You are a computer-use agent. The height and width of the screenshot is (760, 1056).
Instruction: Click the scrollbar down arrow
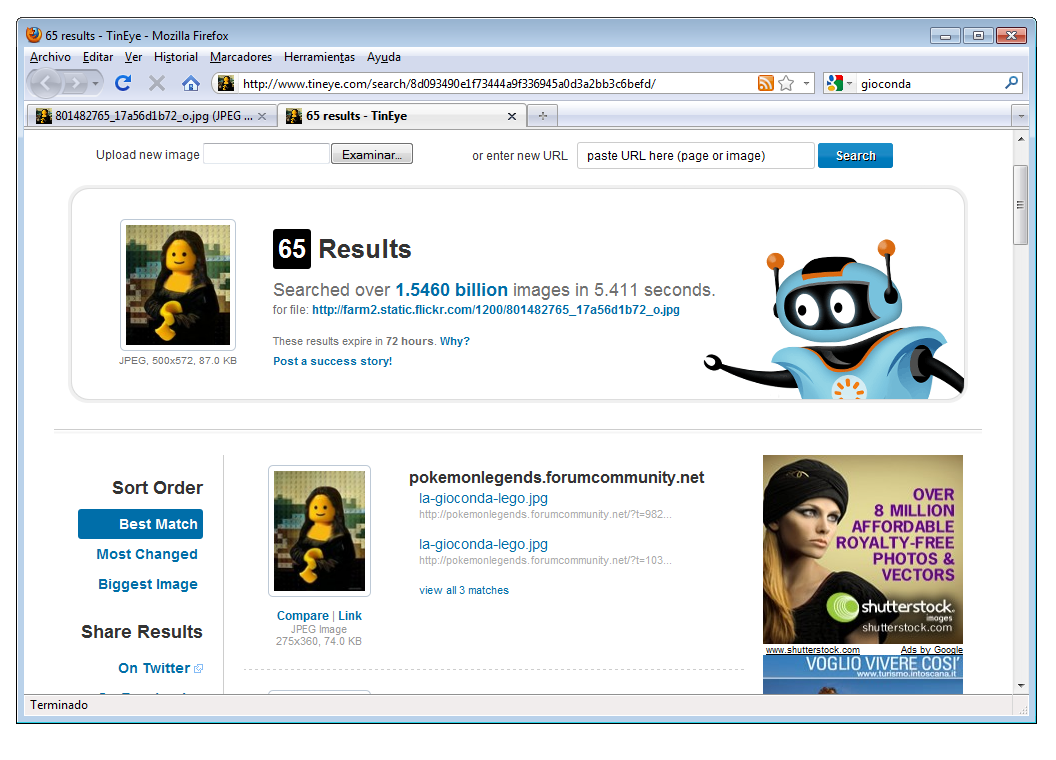click(x=1021, y=686)
